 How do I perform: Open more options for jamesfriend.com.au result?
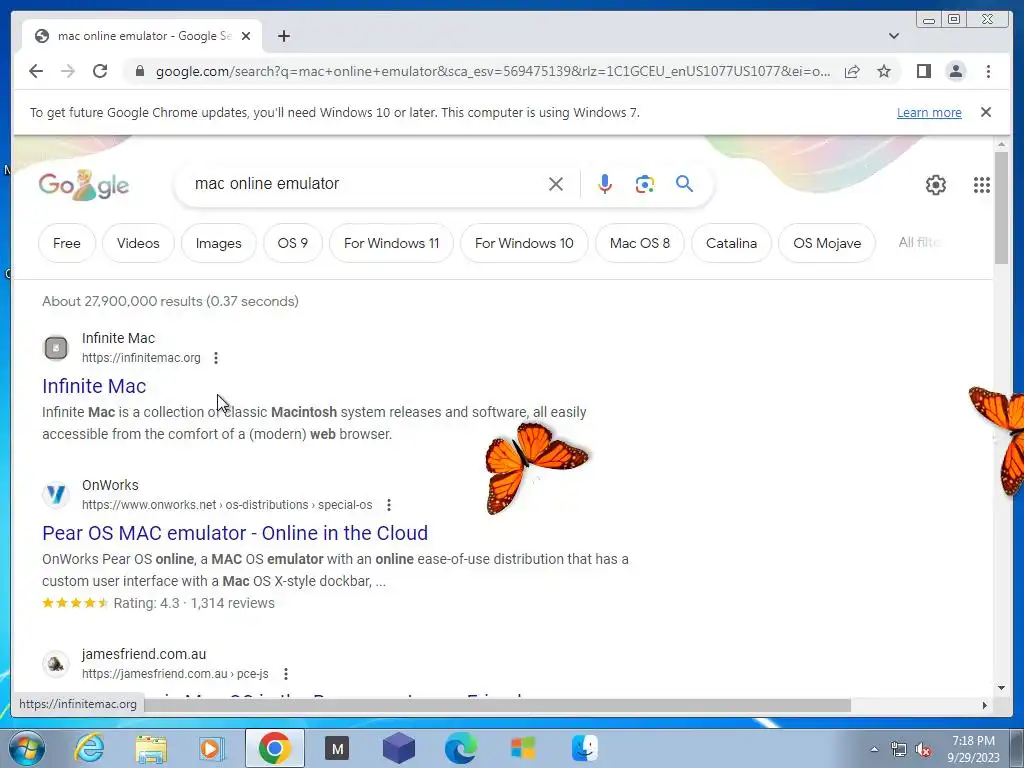click(285, 673)
